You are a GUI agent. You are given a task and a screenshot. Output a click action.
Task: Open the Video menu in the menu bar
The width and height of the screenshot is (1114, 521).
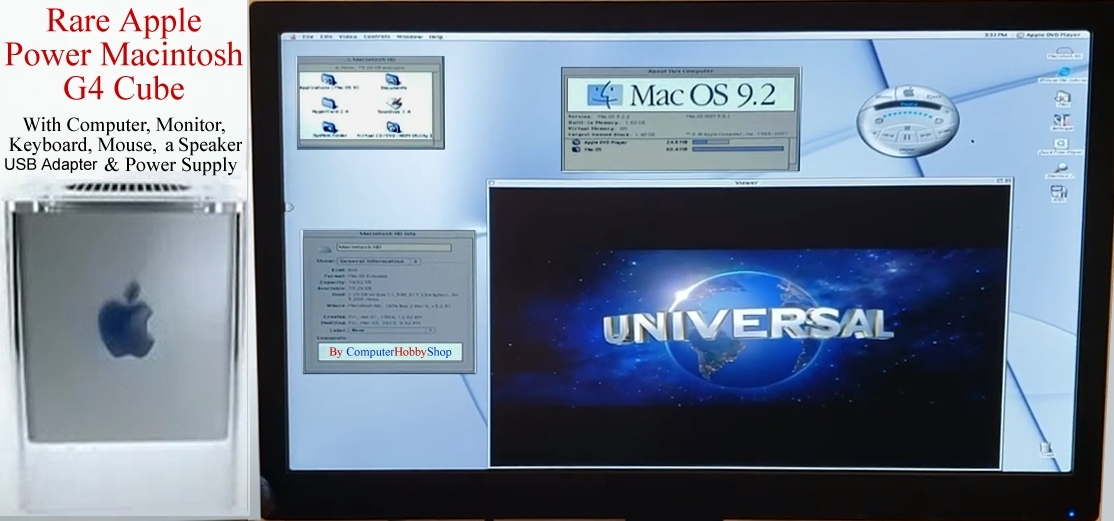(347, 36)
